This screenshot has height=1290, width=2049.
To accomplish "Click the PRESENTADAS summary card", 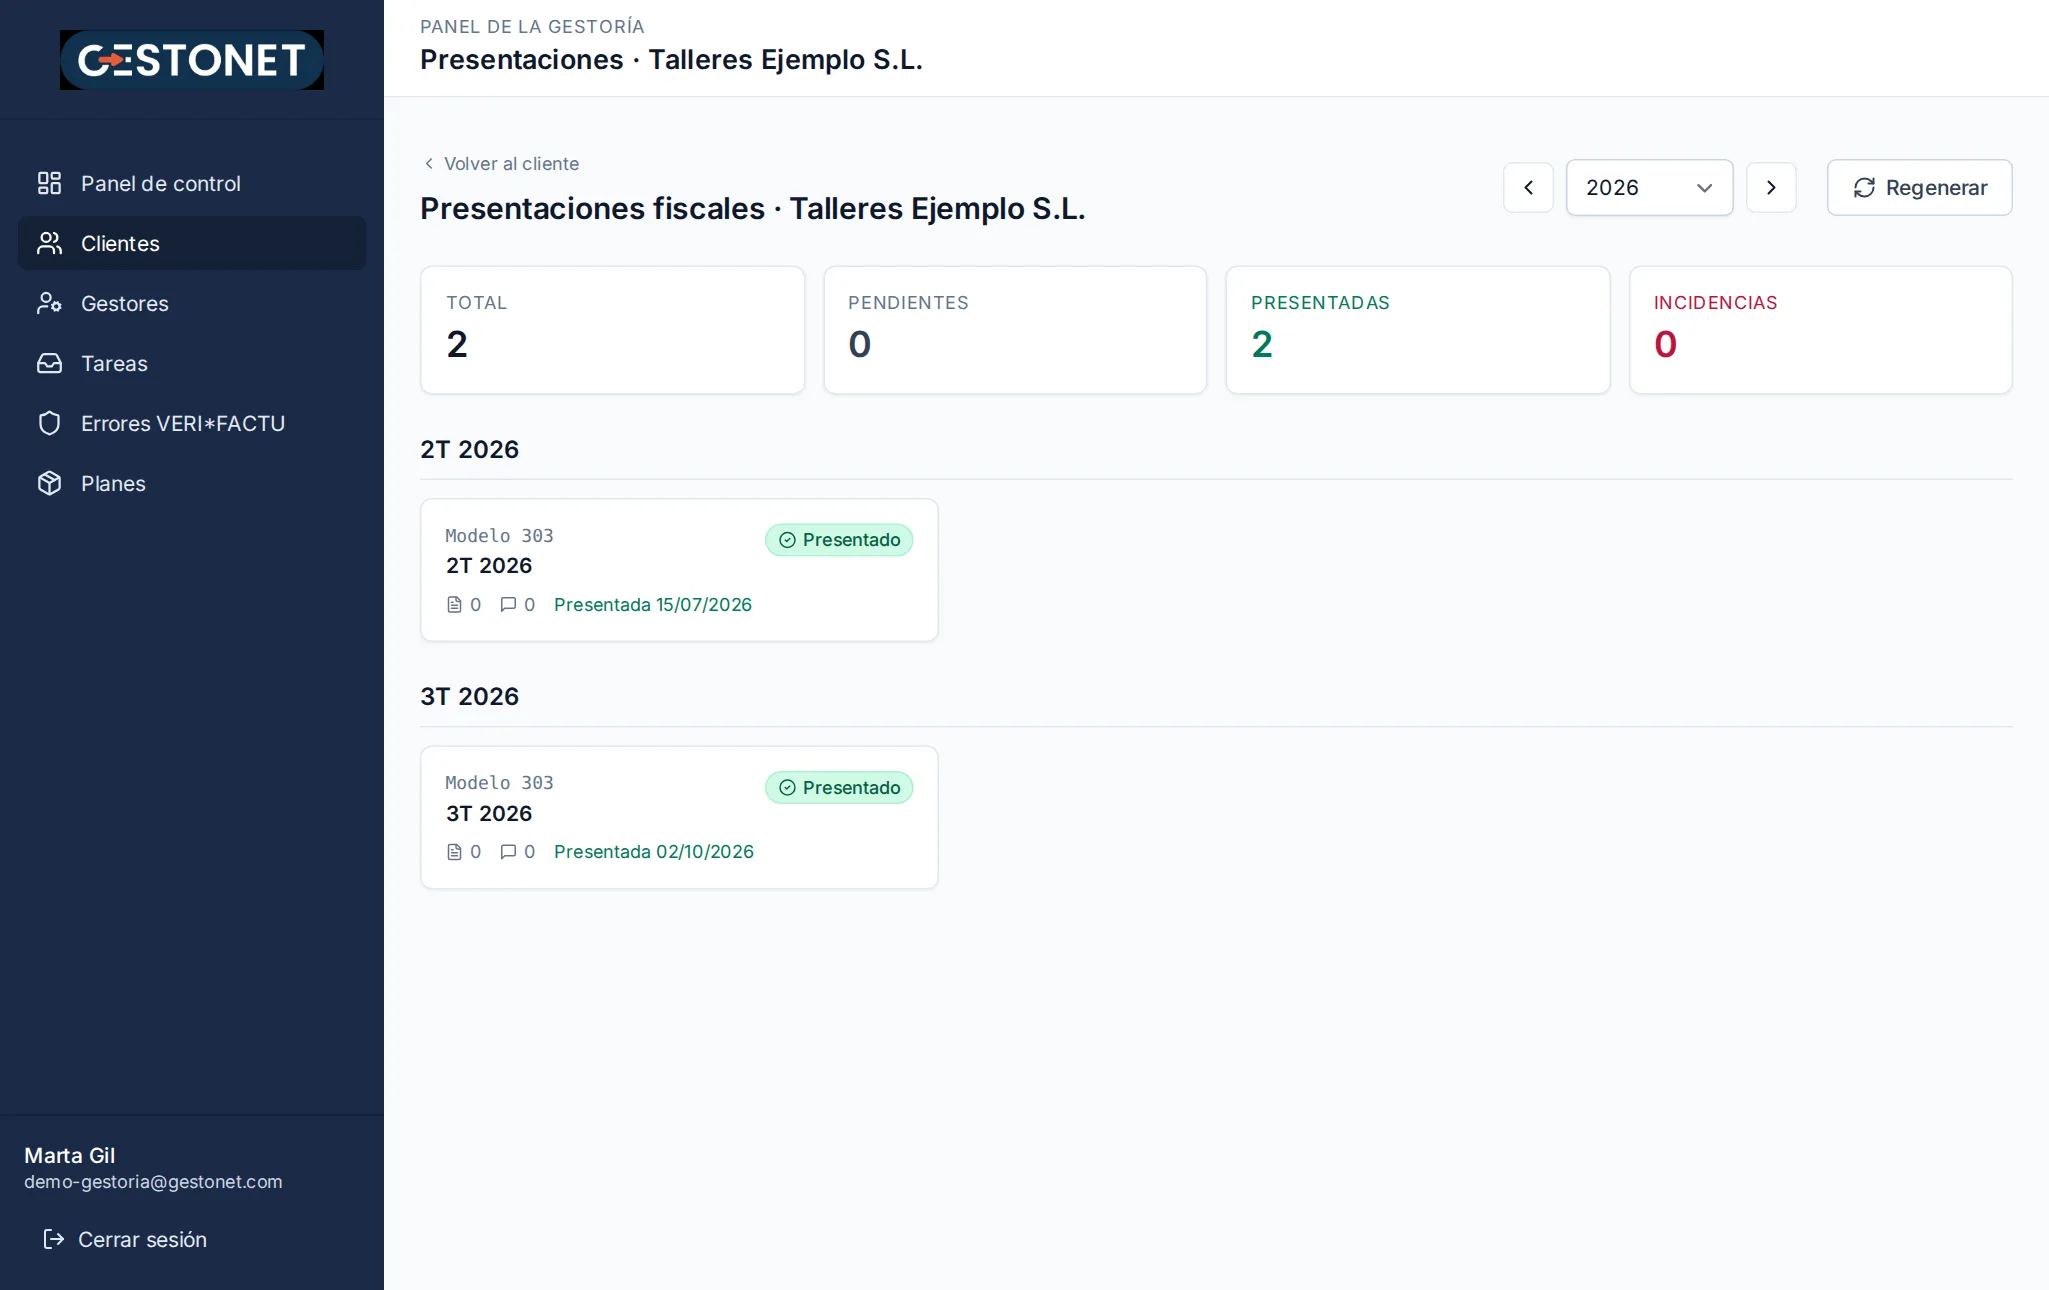I will tap(1417, 330).
